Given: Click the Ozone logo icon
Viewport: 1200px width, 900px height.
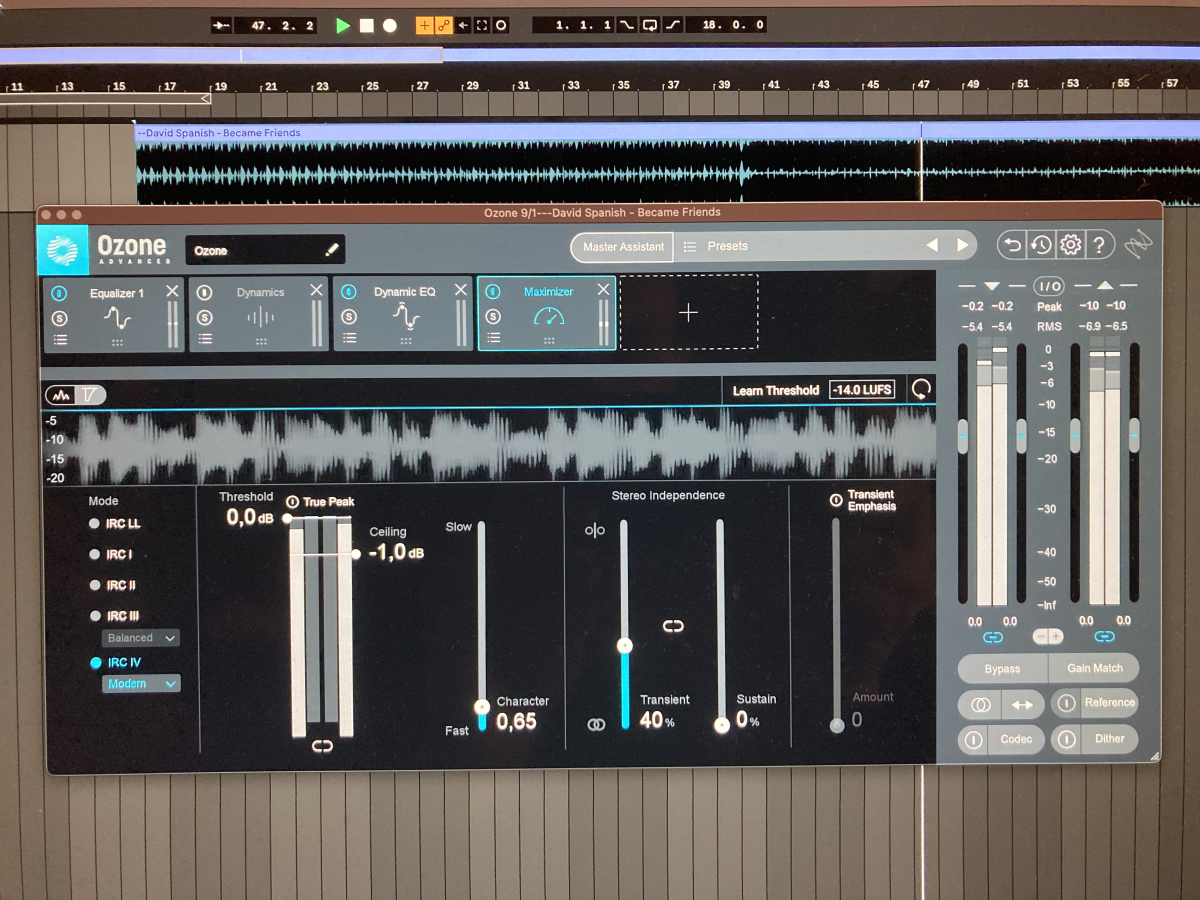Looking at the screenshot, I should click(63, 249).
